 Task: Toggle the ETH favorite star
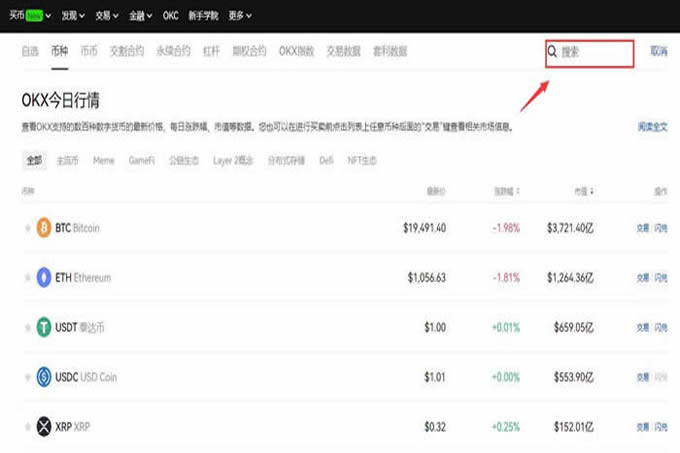pos(27,277)
